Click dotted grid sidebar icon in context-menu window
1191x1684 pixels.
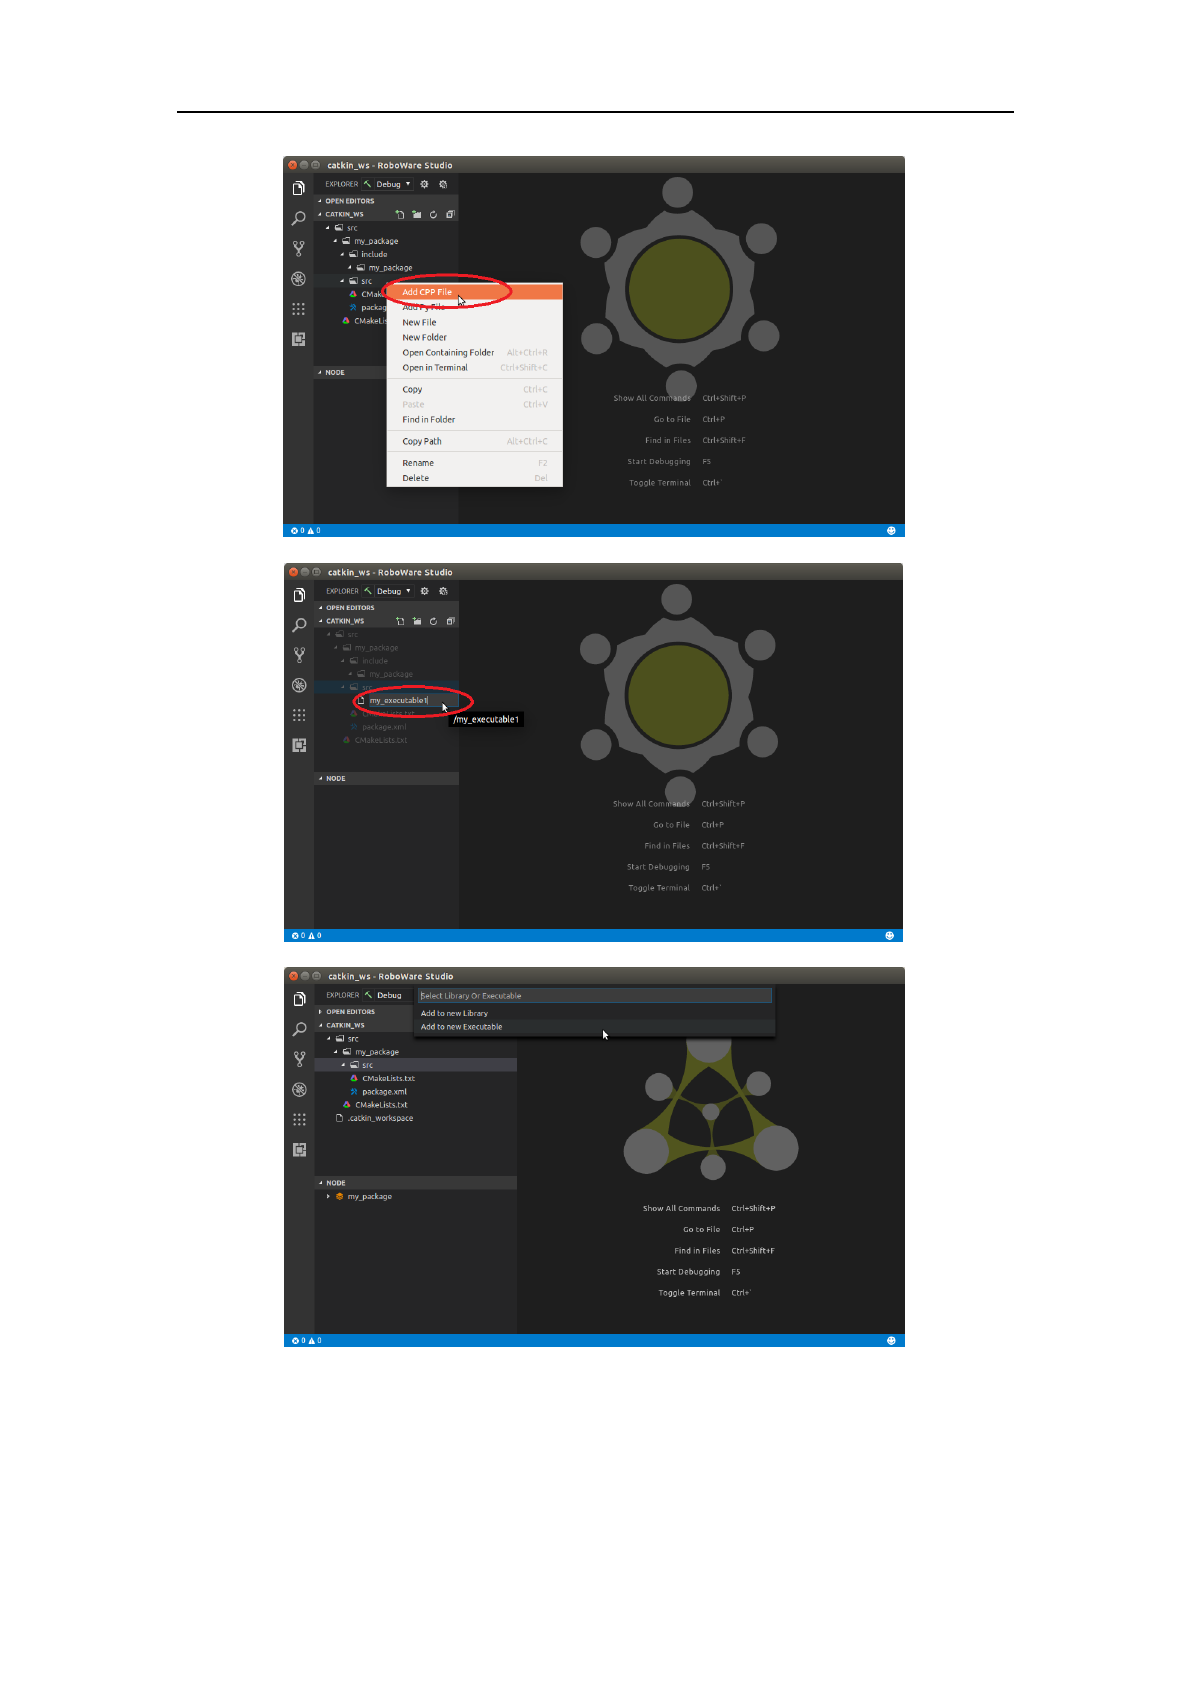(298, 309)
